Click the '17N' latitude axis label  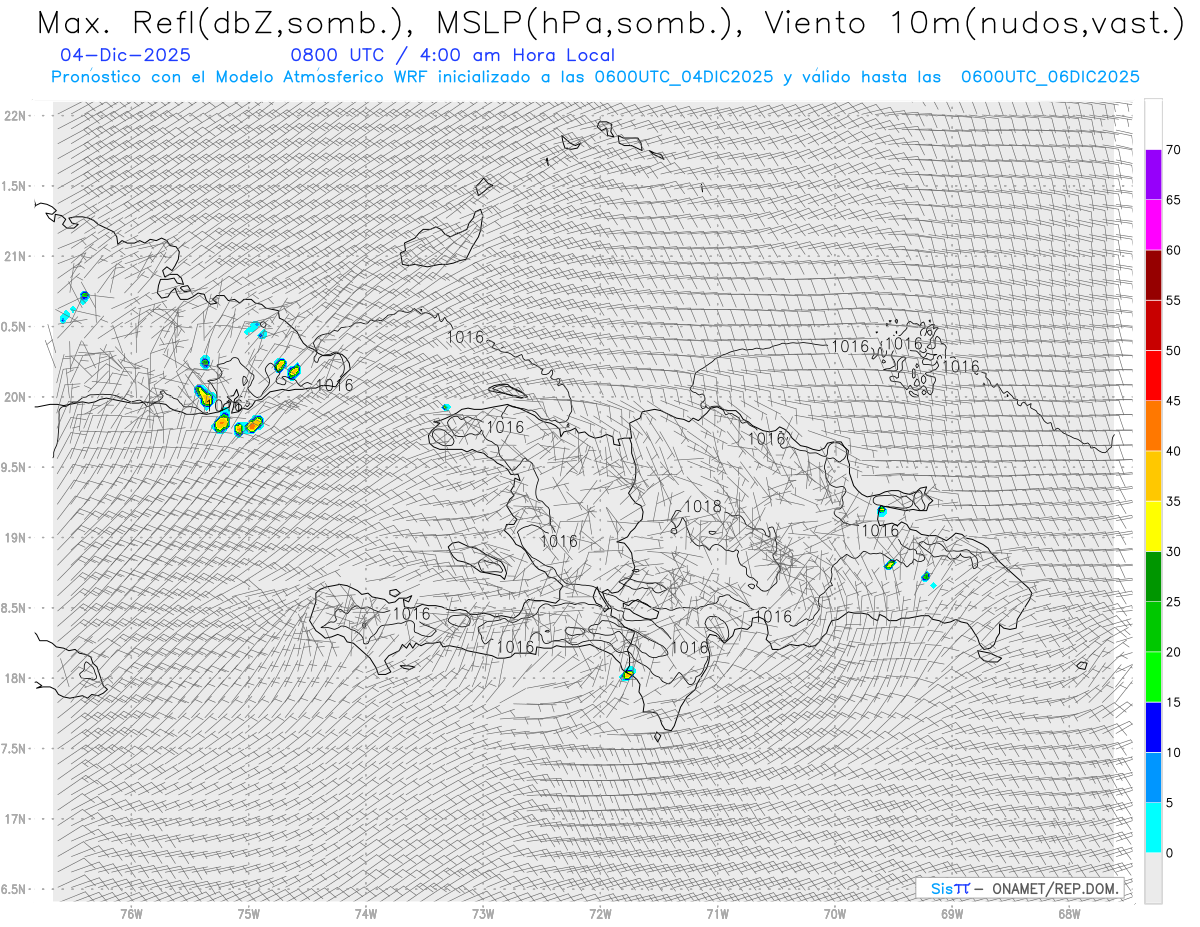click(14, 819)
